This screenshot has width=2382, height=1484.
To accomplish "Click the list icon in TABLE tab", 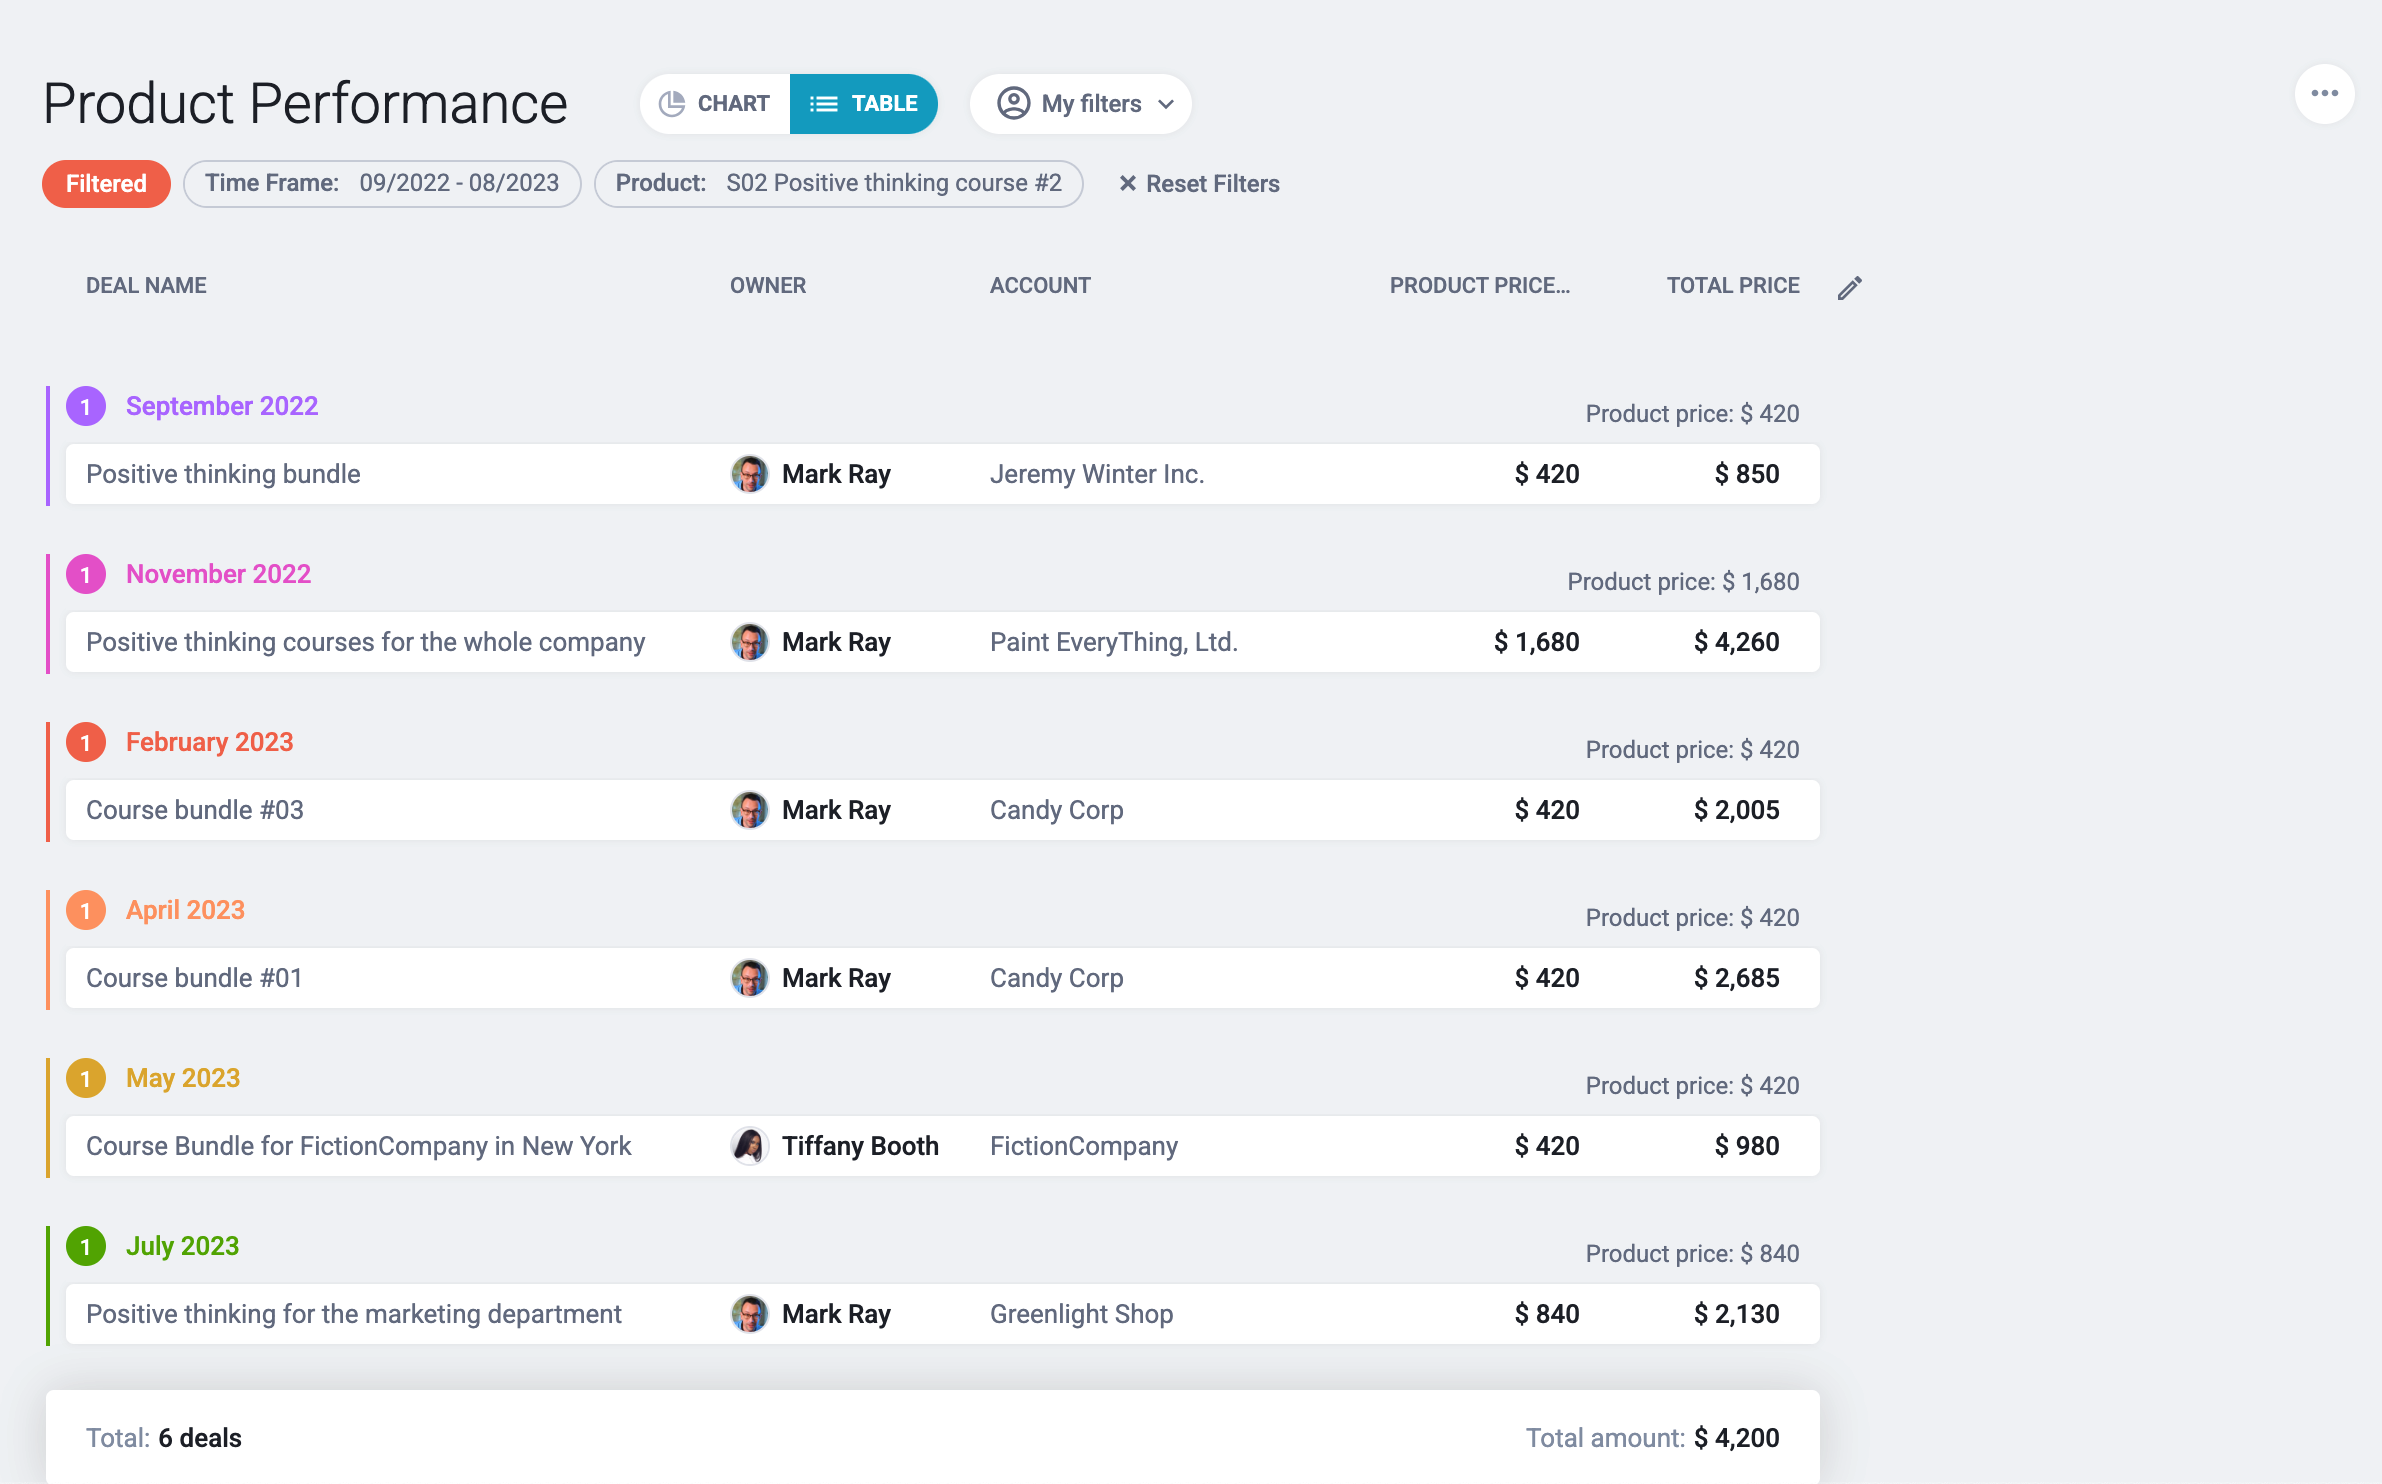I will 824,104.
